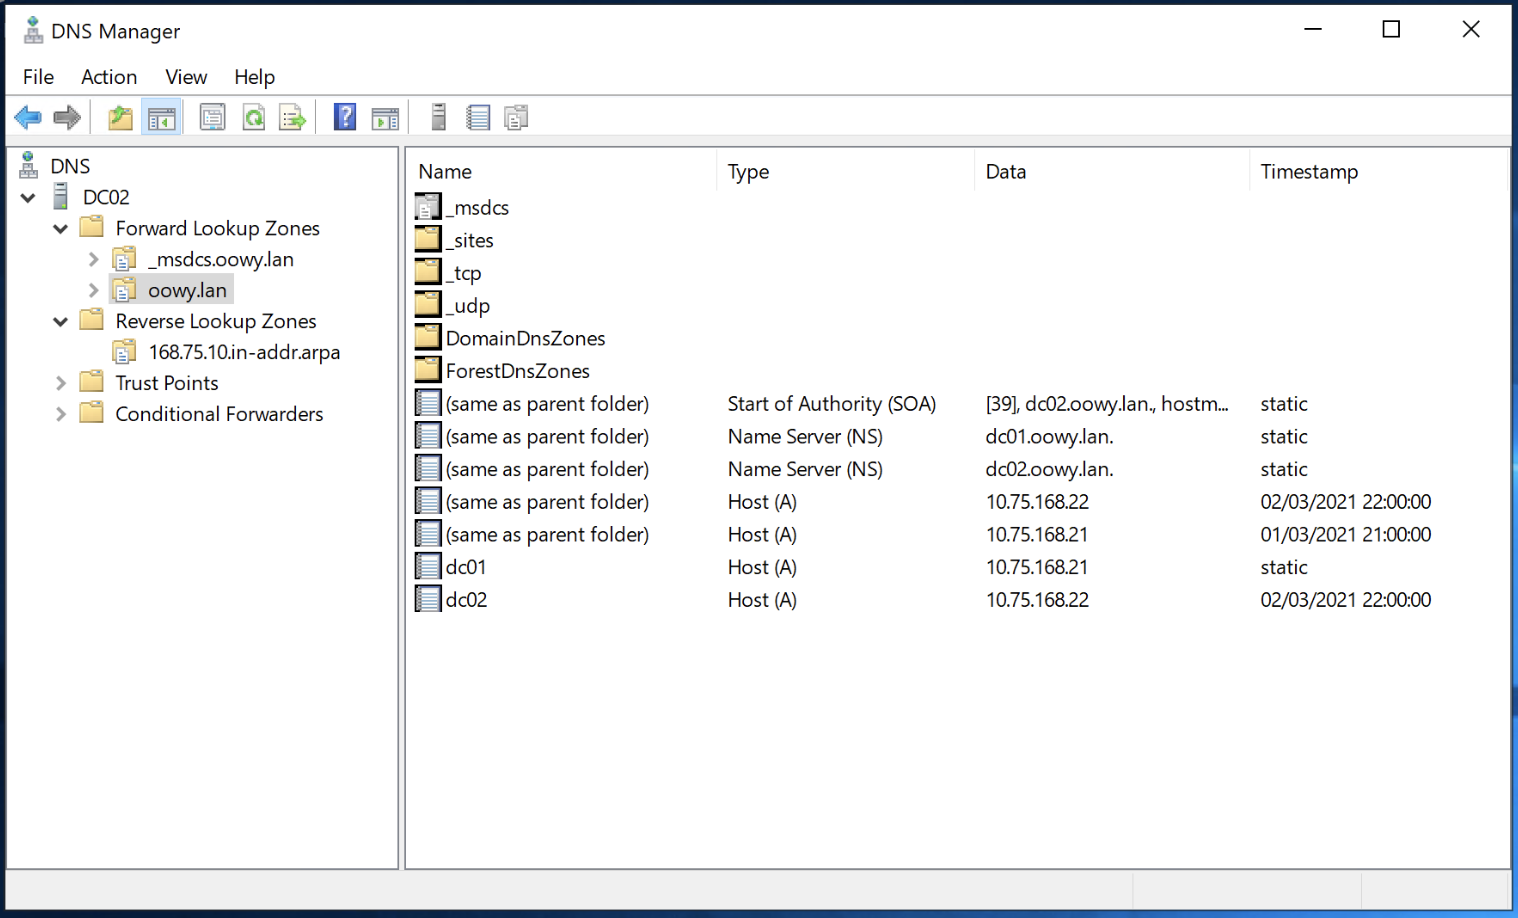Sort records by the Type column header
The width and height of the screenshot is (1518, 918).
748,172
